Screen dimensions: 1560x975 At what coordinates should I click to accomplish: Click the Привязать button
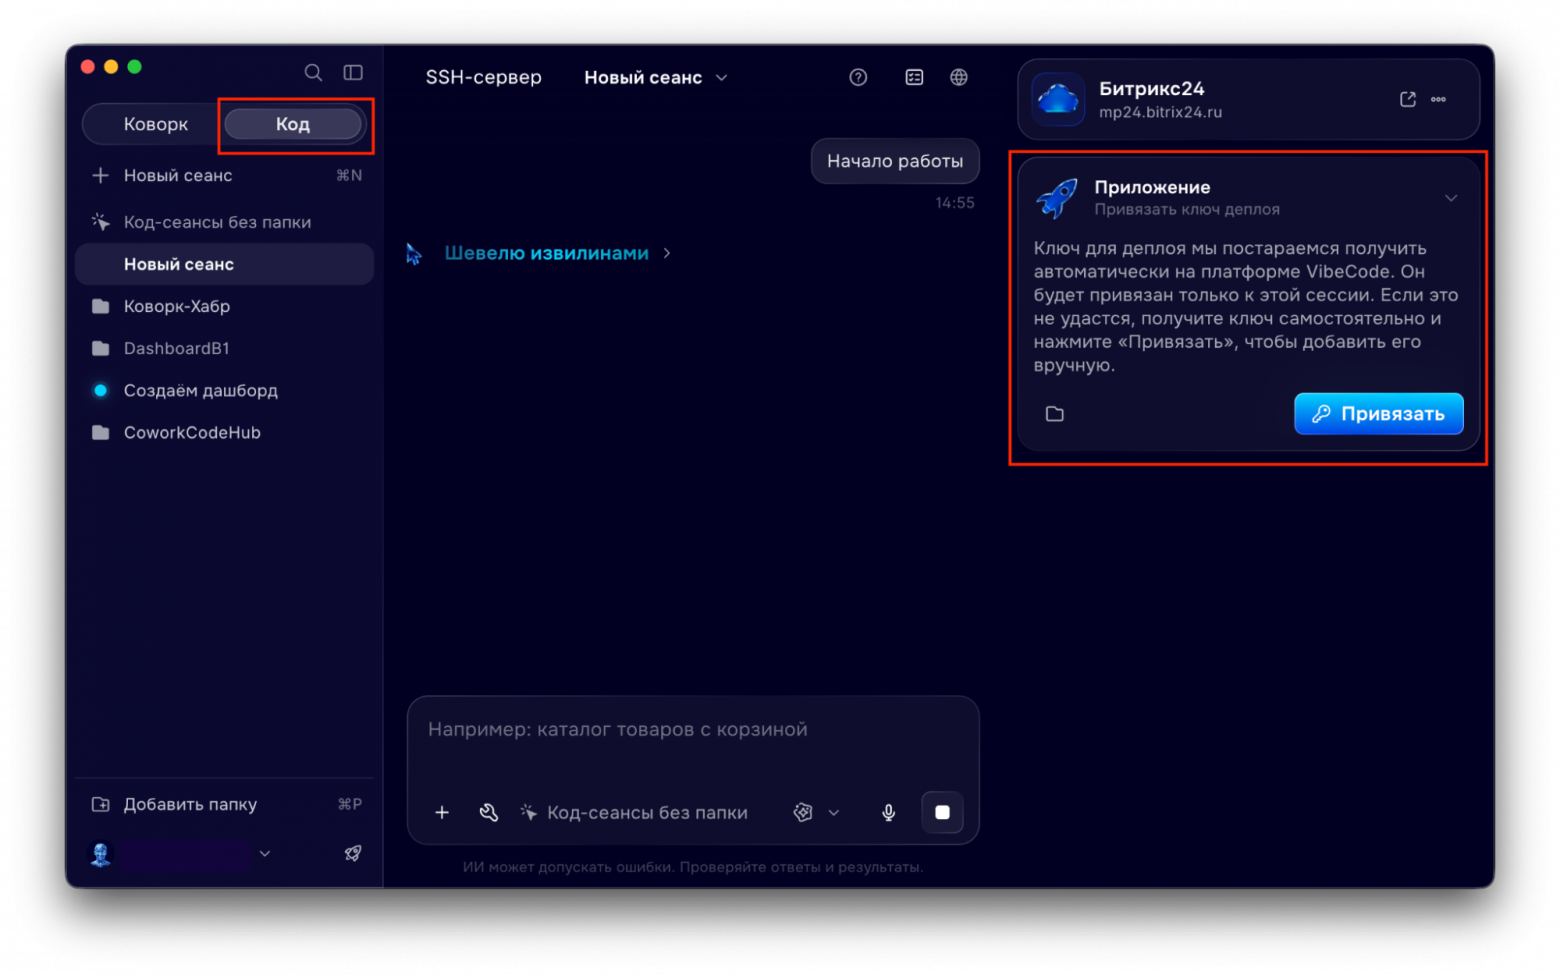pyautogui.click(x=1378, y=414)
